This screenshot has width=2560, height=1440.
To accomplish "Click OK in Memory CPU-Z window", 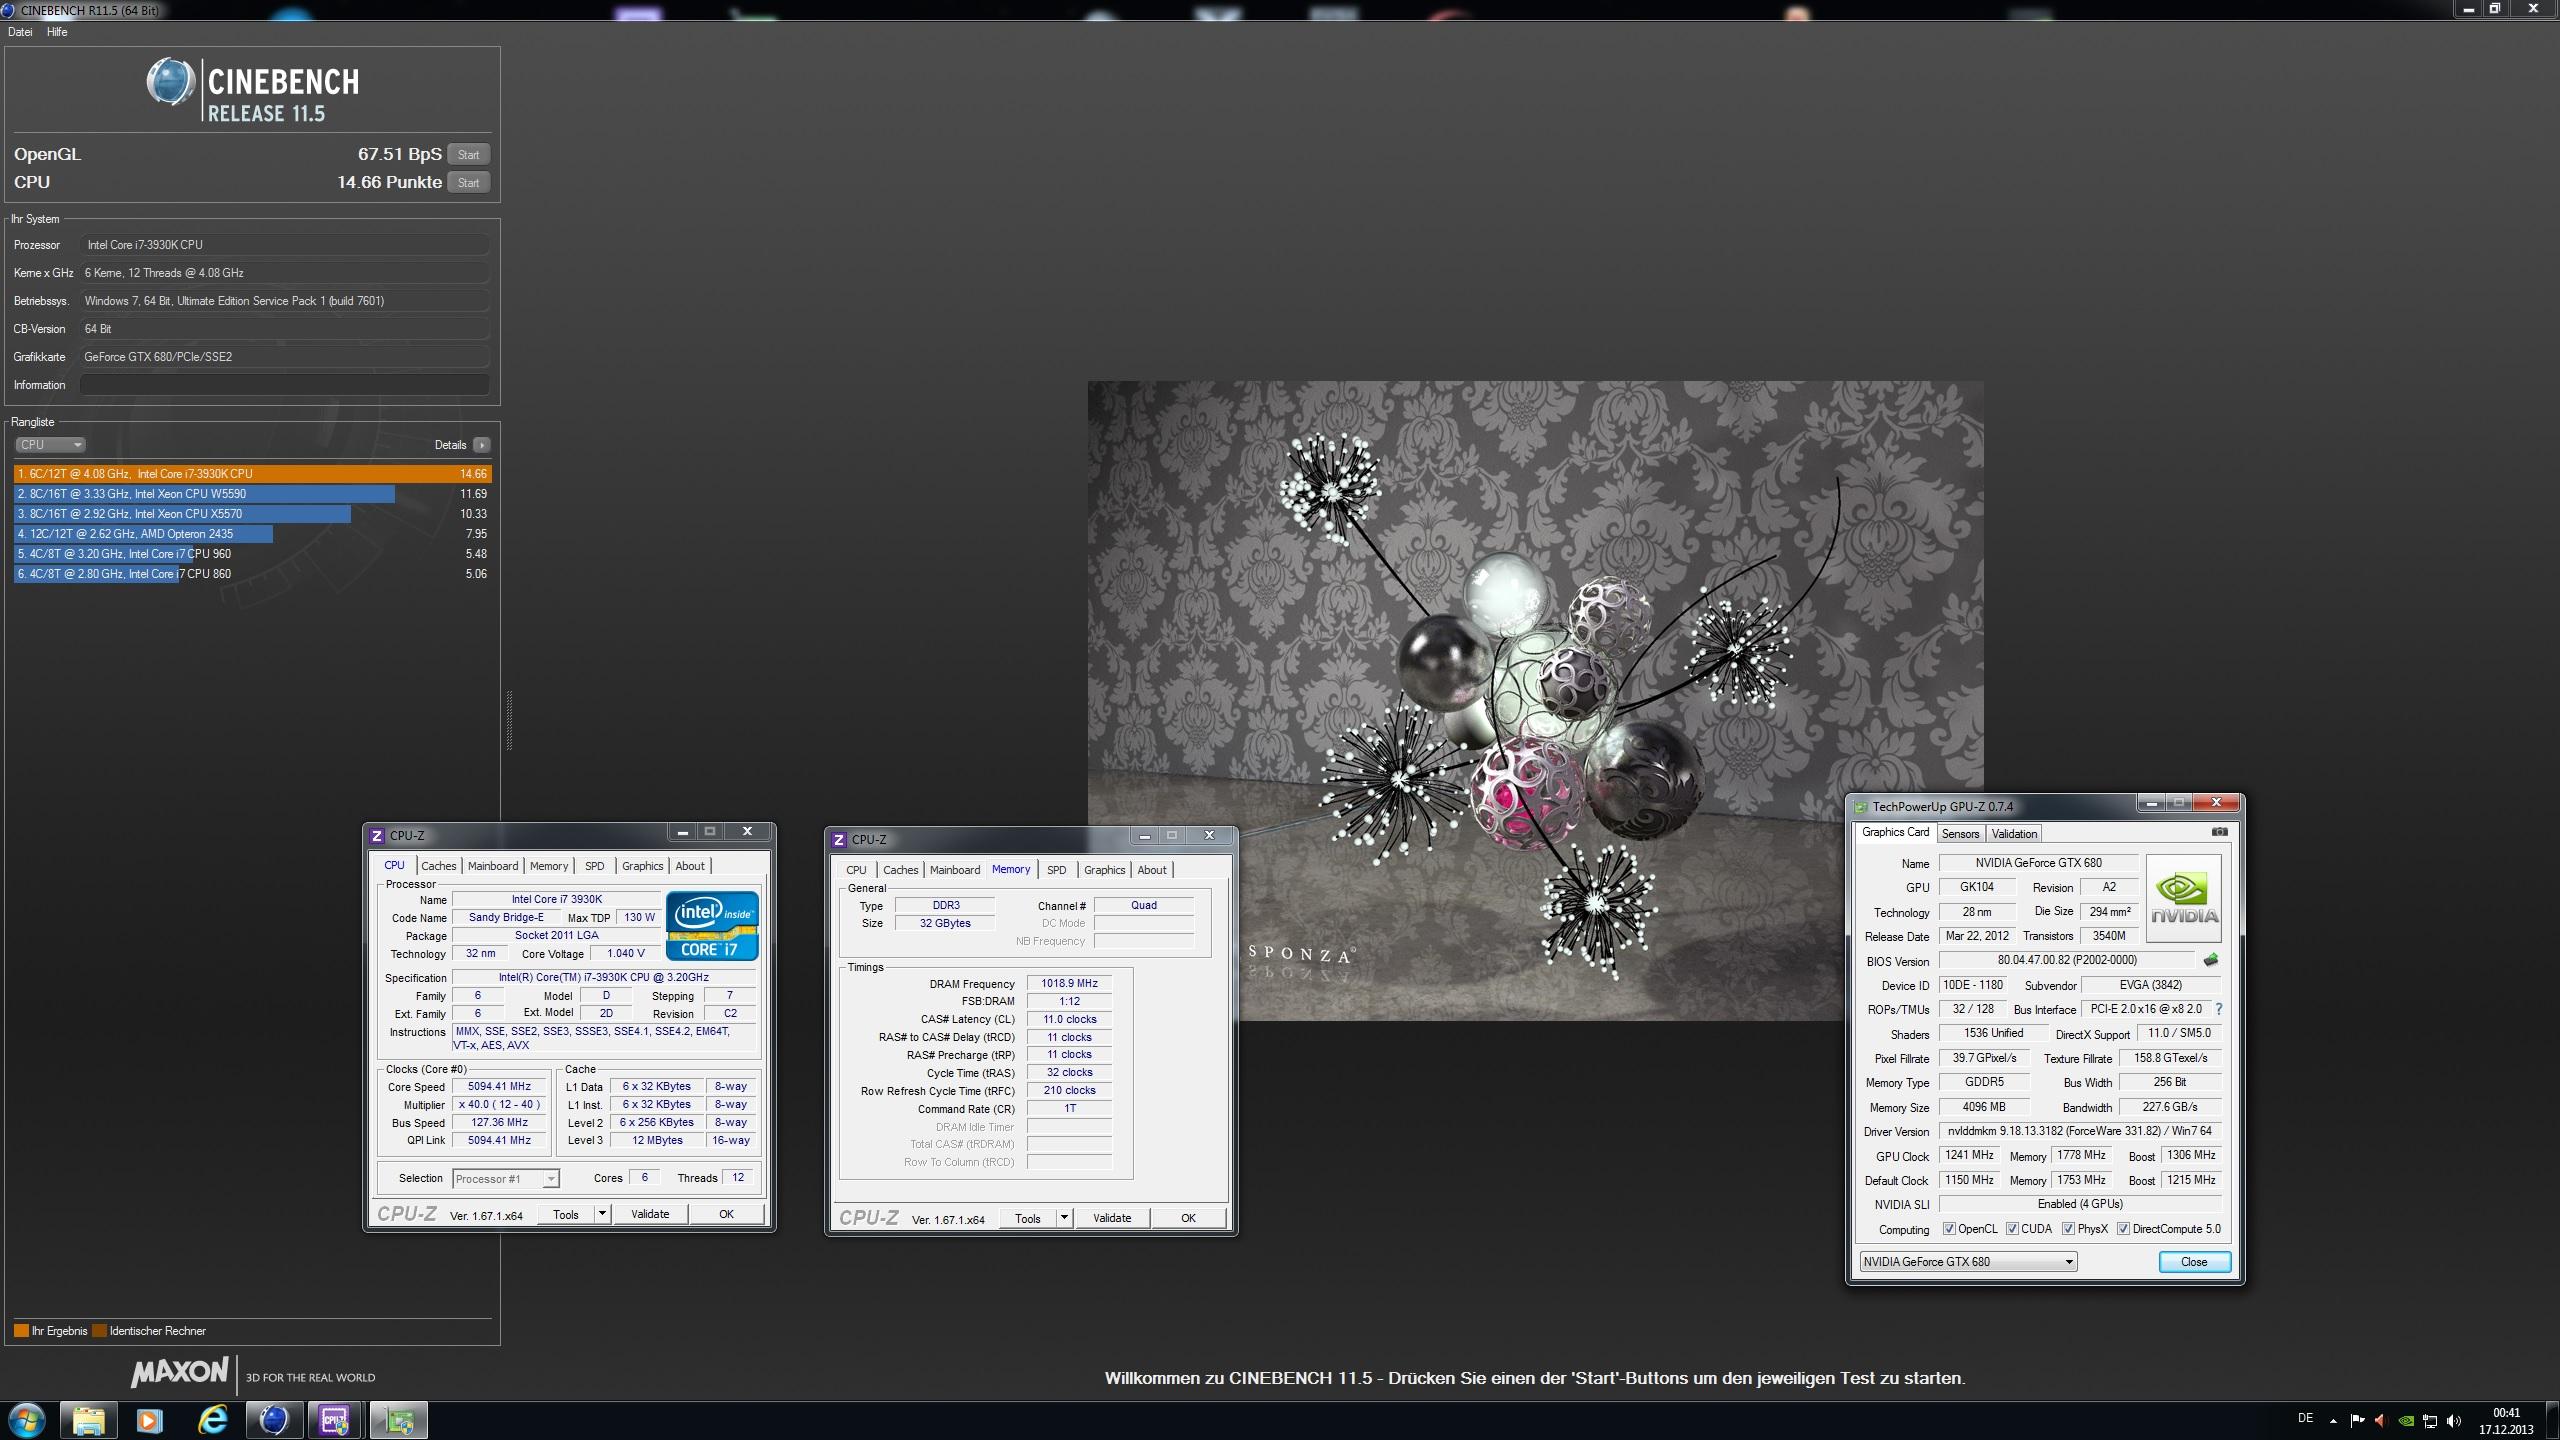I will point(1188,1218).
